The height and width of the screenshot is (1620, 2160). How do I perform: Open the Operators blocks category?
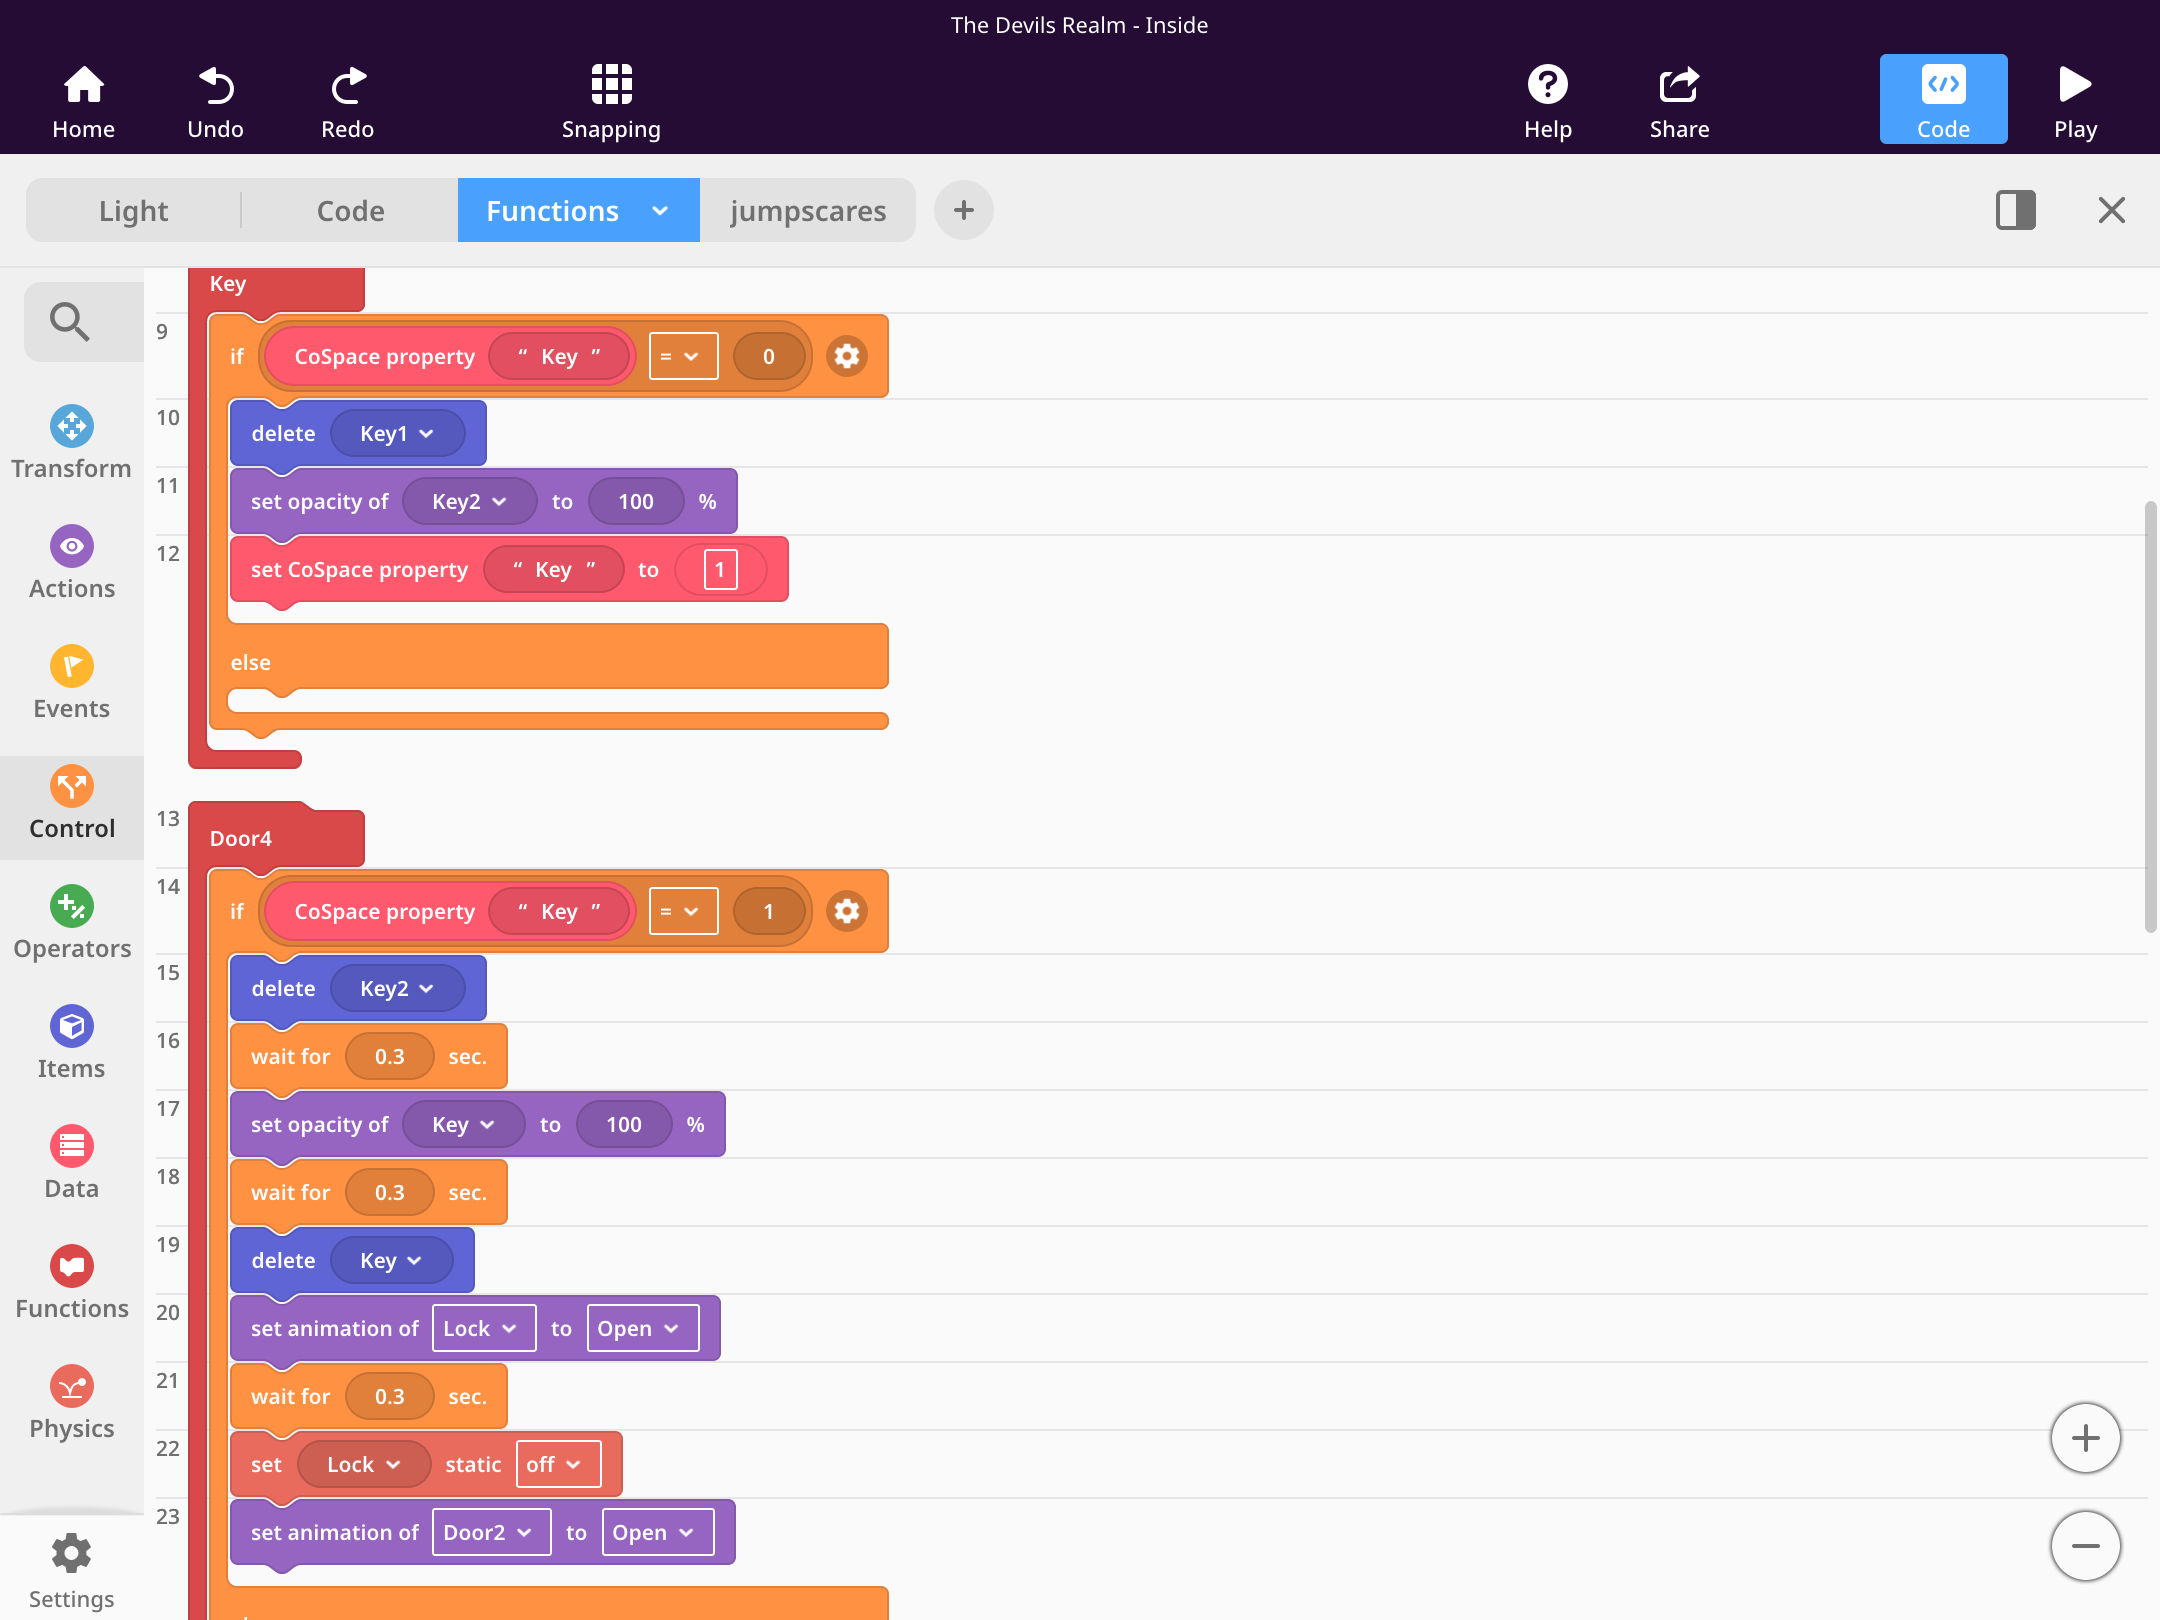71,922
